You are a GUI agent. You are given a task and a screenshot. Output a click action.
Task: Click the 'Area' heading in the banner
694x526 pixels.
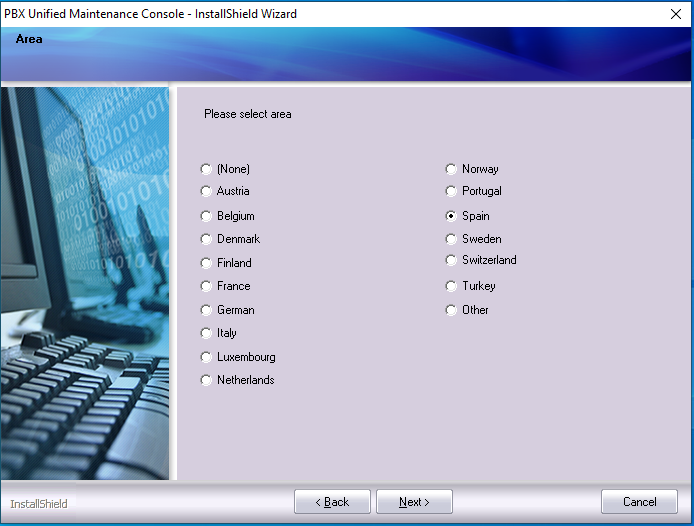29,39
